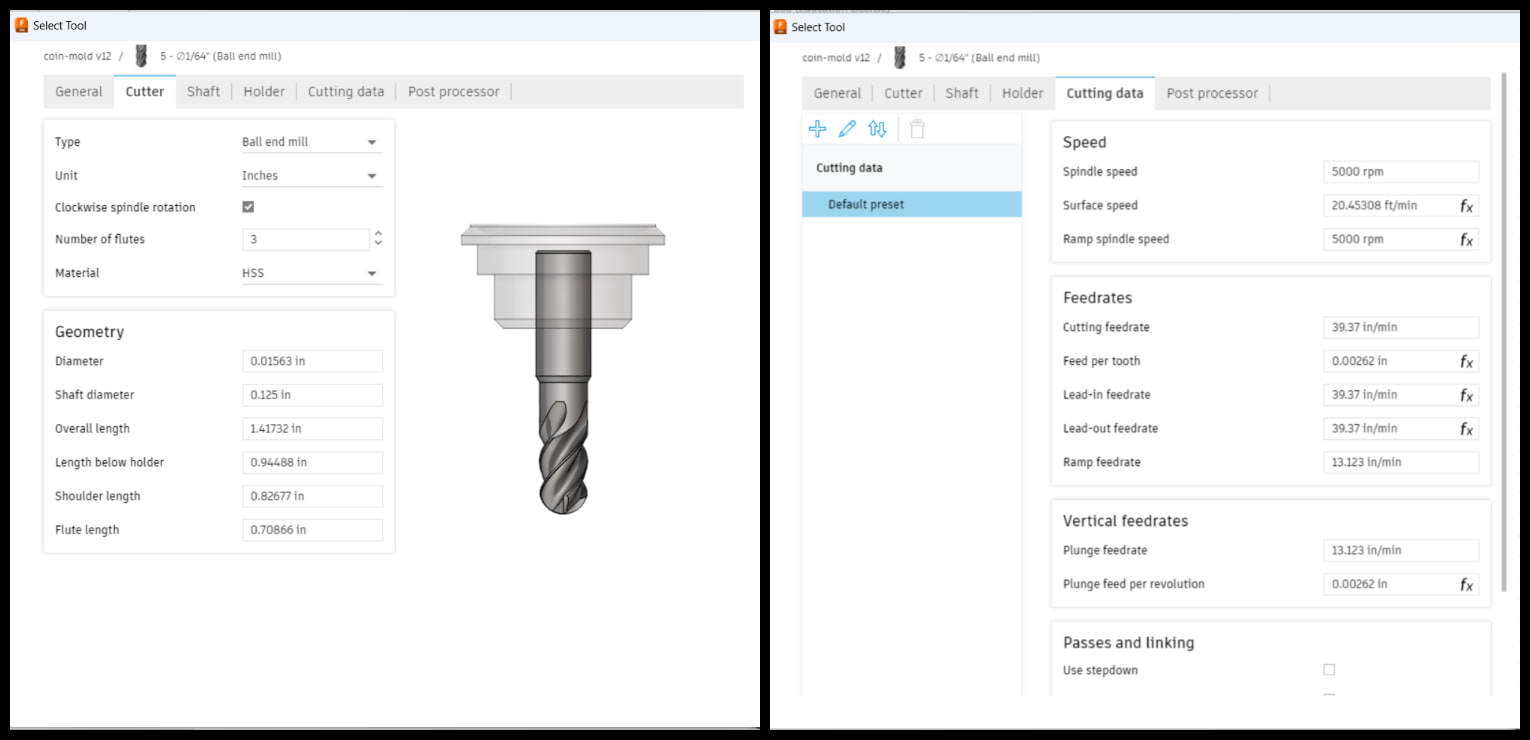This screenshot has height=740, width=1530.
Task: Click the Plunge feedrate field showing 13.123 in/min
Action: tap(1400, 551)
